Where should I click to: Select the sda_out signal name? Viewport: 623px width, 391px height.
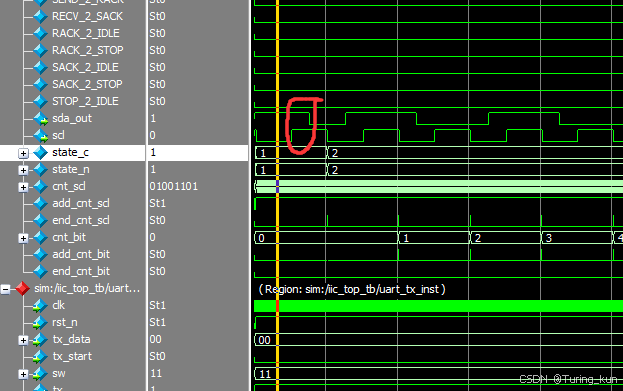coord(72,118)
